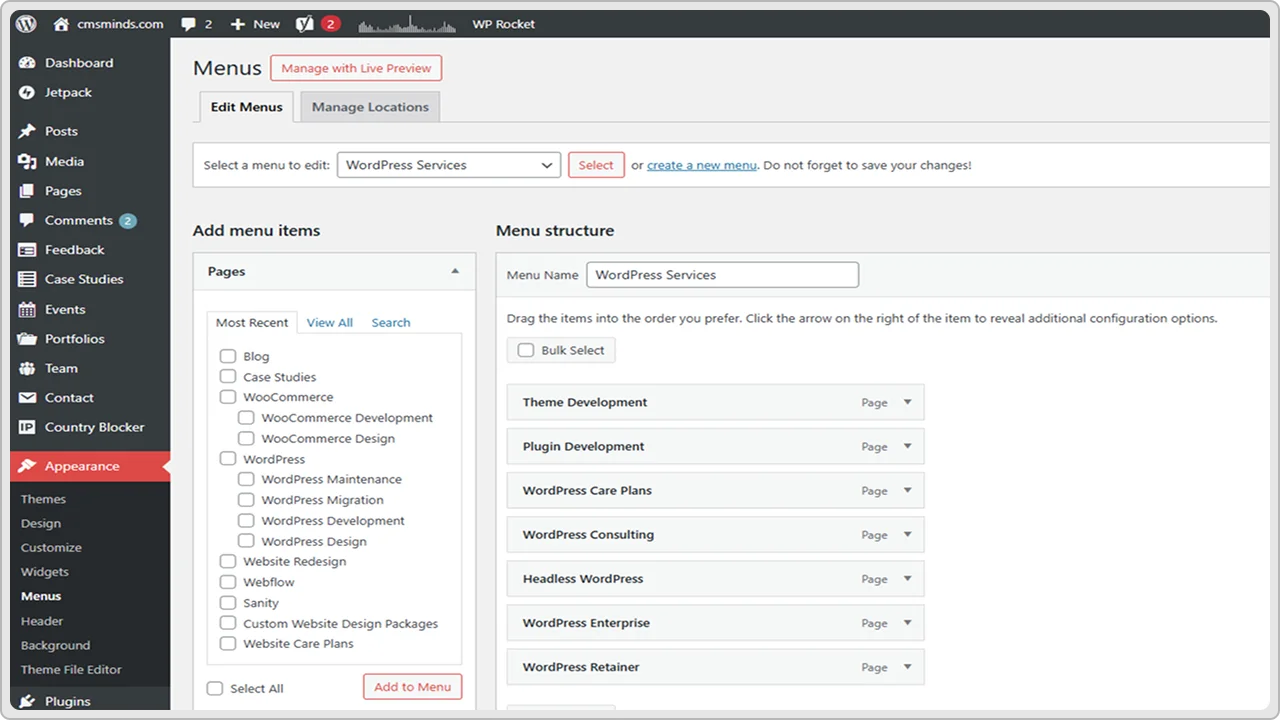Expand WordPress Enterprise item options
1280x720 pixels.
pyautogui.click(x=908, y=622)
